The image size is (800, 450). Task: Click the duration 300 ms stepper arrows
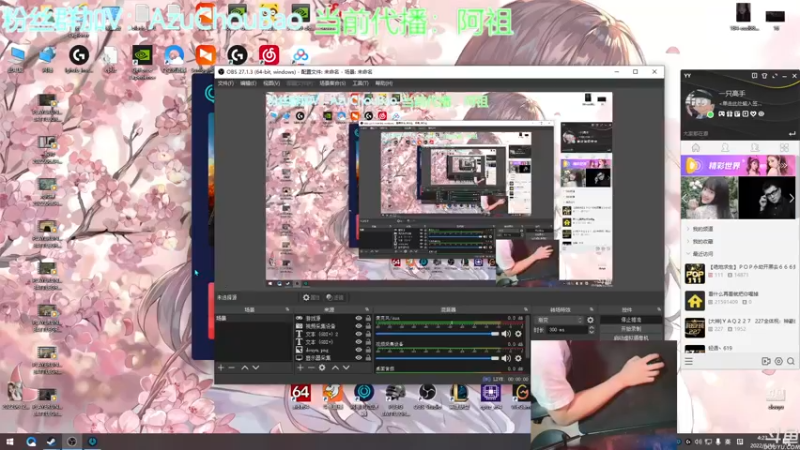[x=591, y=330]
